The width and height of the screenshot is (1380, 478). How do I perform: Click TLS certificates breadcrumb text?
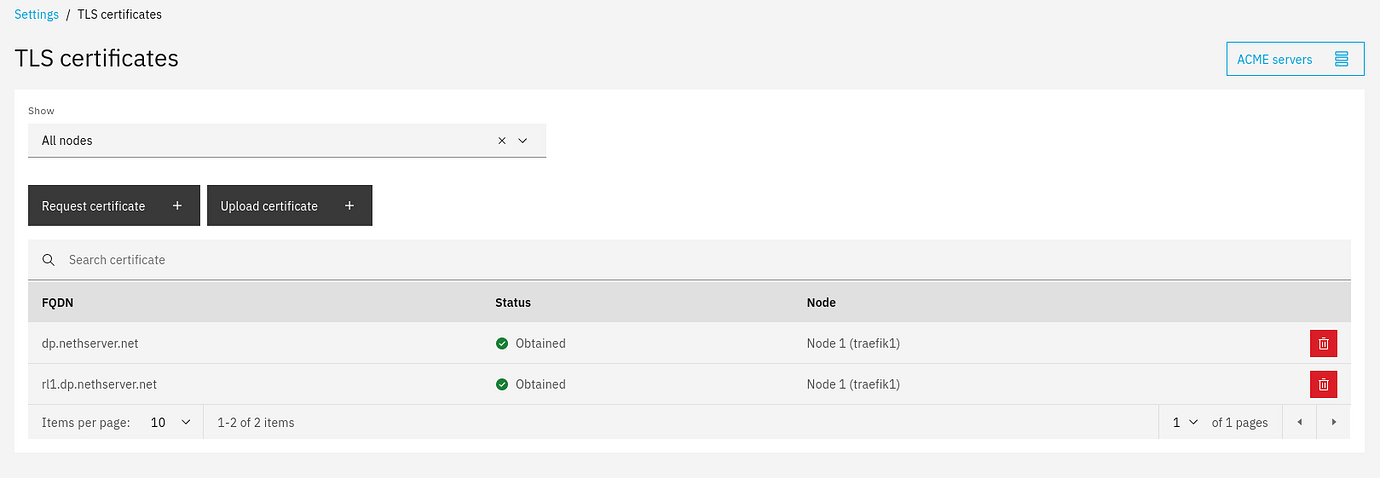[x=120, y=15]
